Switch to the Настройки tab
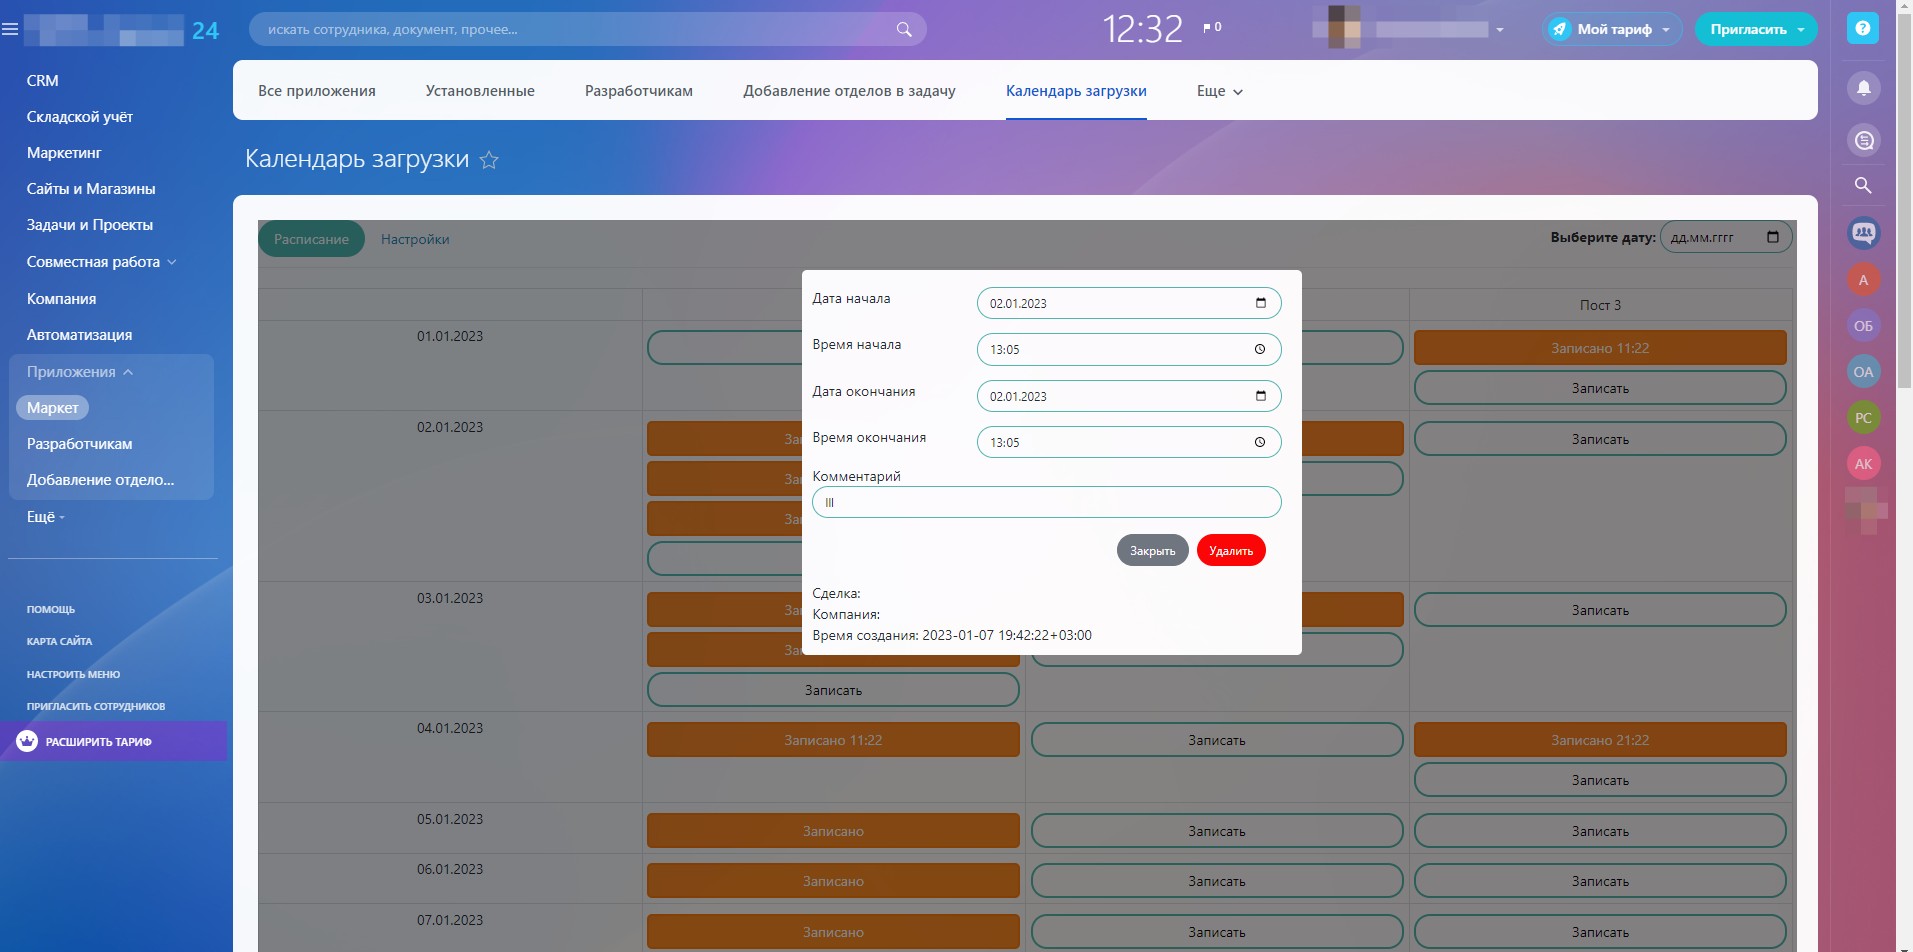 (x=415, y=240)
